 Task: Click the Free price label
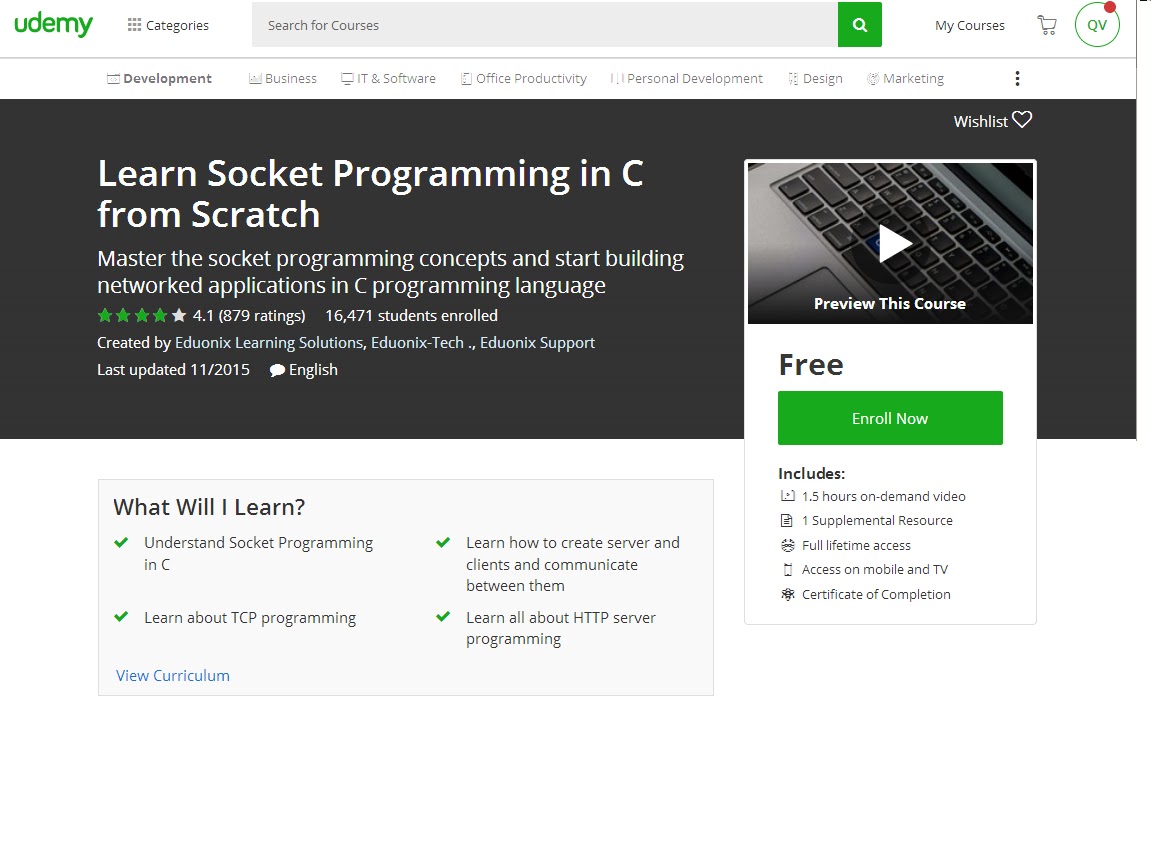pyautogui.click(x=811, y=364)
